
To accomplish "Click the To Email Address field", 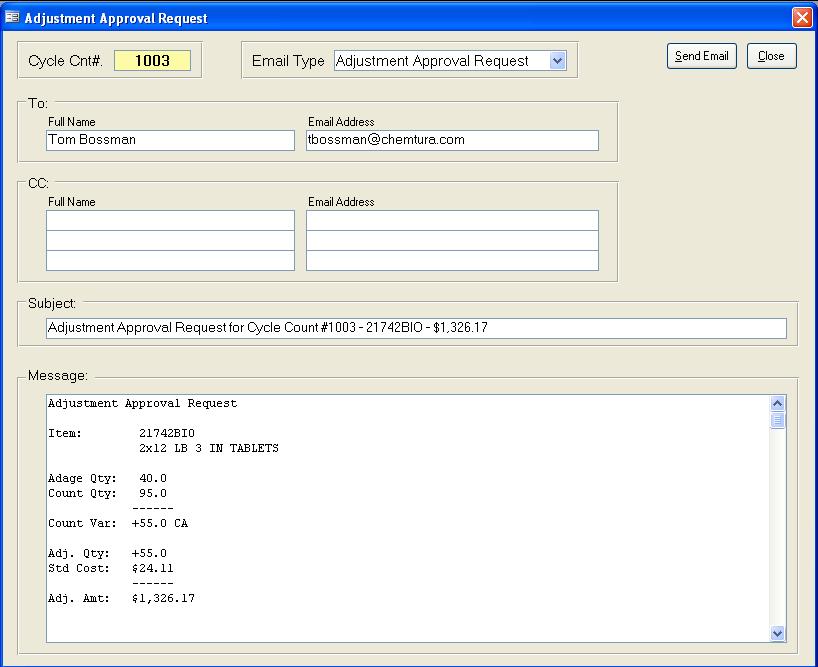I will pos(452,140).
